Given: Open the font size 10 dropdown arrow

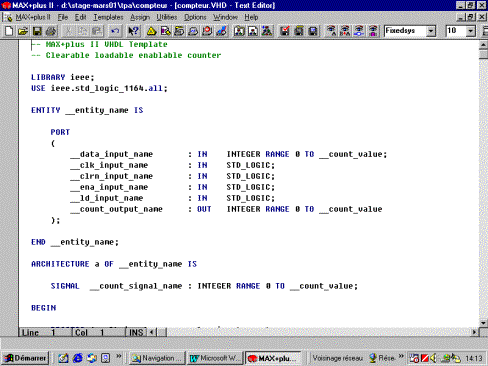Looking at the screenshot, I should pyautogui.click(x=470, y=31).
